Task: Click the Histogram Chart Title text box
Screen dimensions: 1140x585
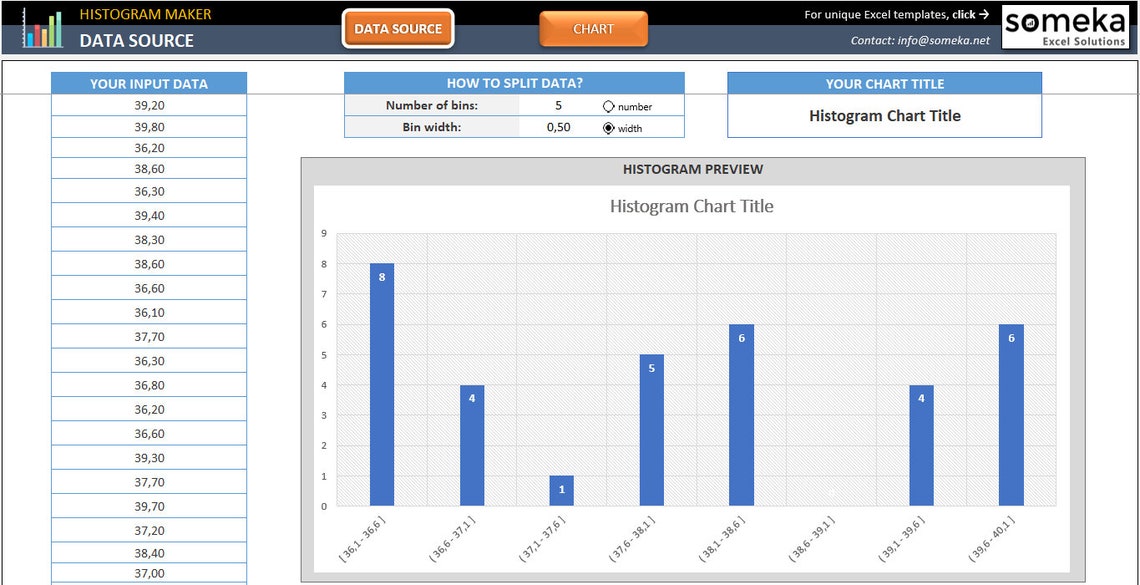Action: coord(884,115)
